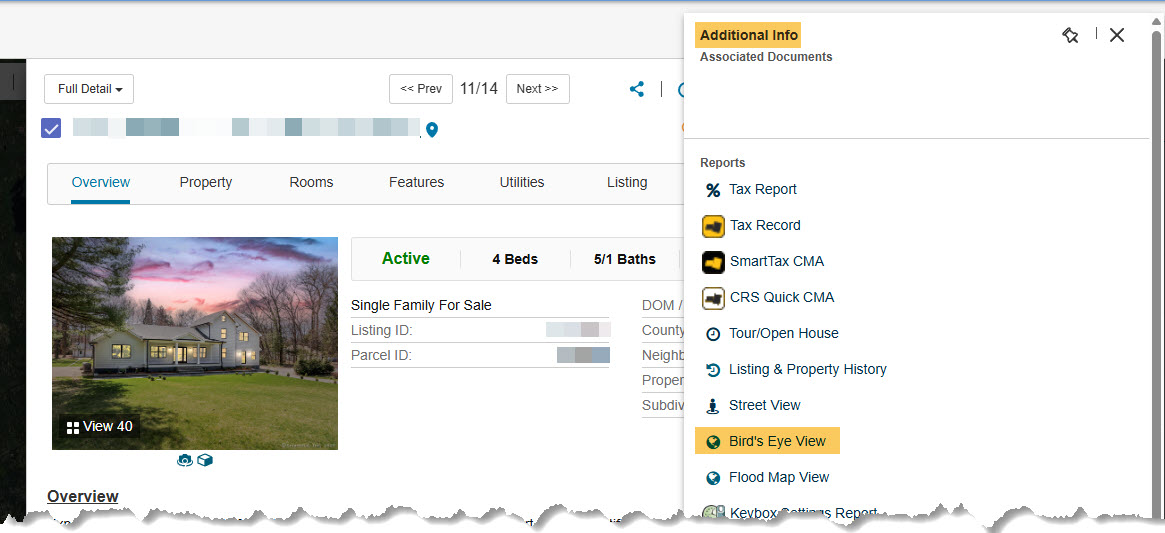
Task: Click the Tax Record yellow icon
Action: pyautogui.click(x=713, y=226)
